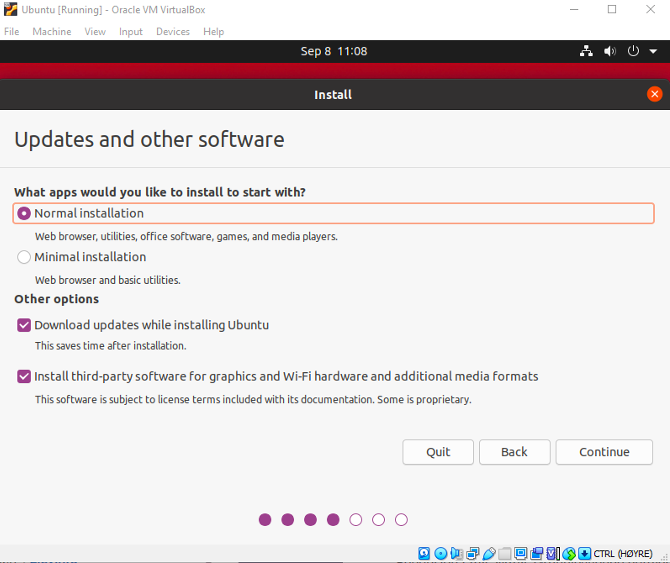
Task: Open the Devices menu
Action: pos(173,32)
